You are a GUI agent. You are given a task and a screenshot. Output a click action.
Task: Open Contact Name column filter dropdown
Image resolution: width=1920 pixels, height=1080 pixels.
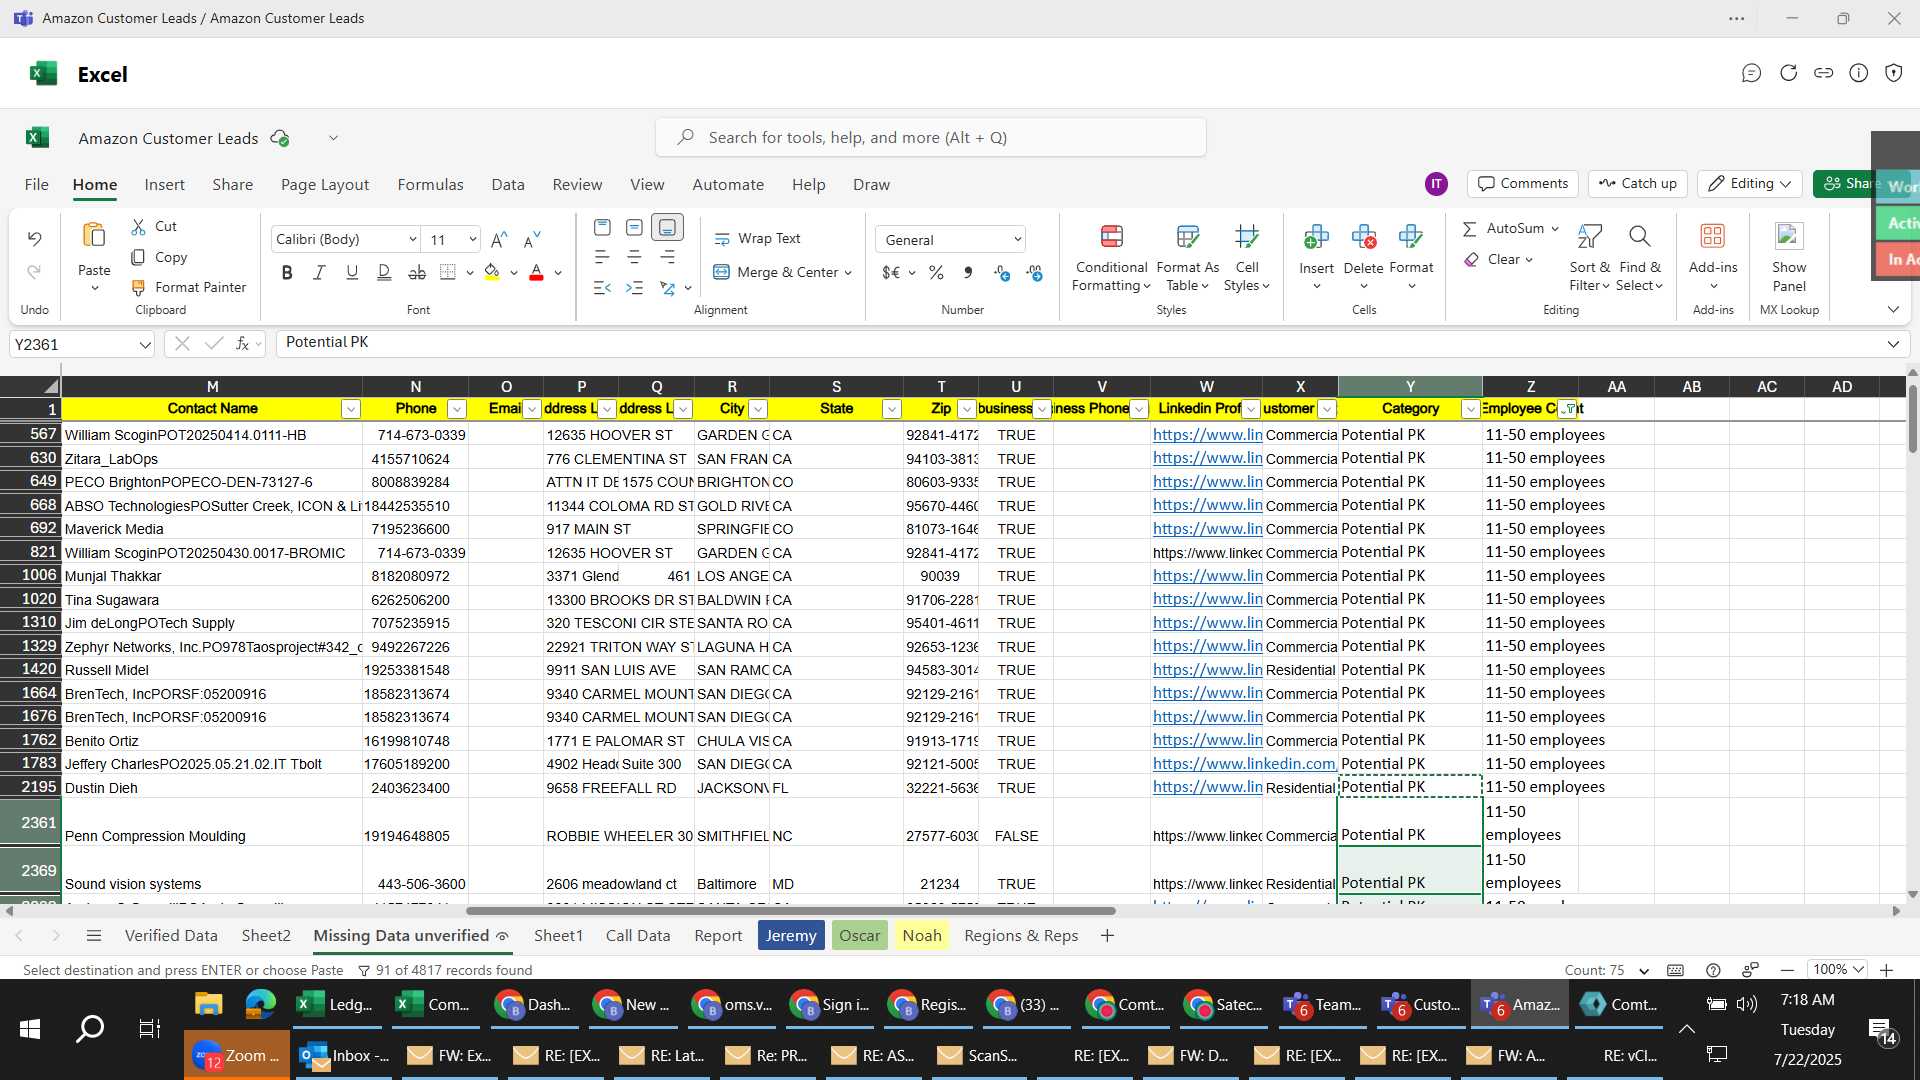click(x=350, y=409)
